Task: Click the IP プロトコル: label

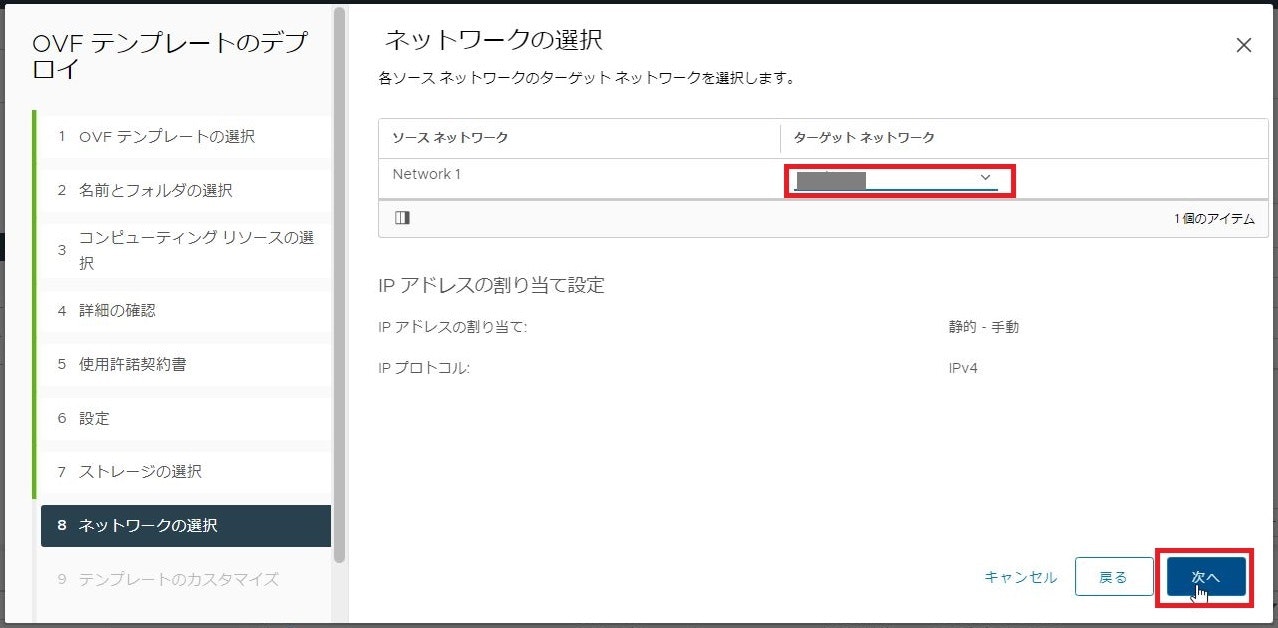Action: (424, 368)
